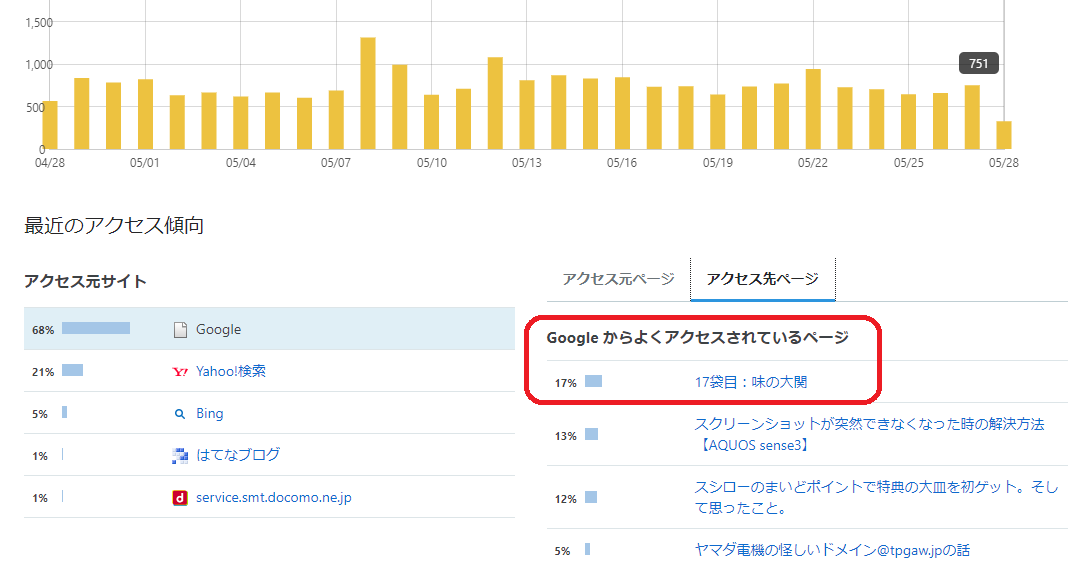Click the 17% bar for 味の大関
Screen dimensions: 1068x570
[x=593, y=381]
